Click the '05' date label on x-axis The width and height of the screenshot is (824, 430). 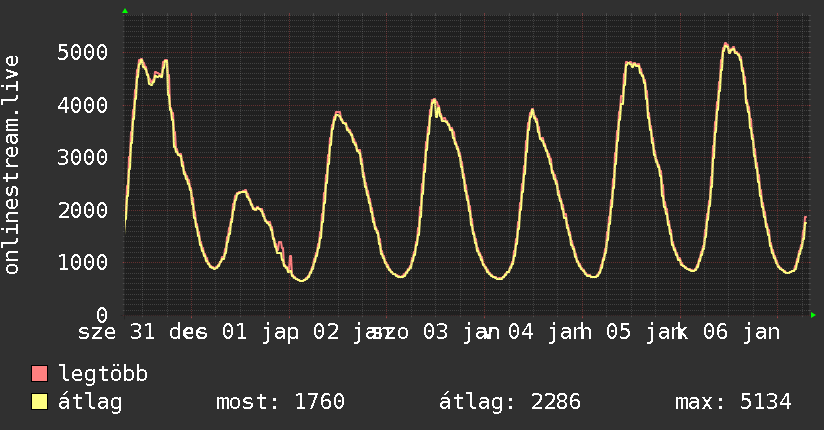(618, 332)
